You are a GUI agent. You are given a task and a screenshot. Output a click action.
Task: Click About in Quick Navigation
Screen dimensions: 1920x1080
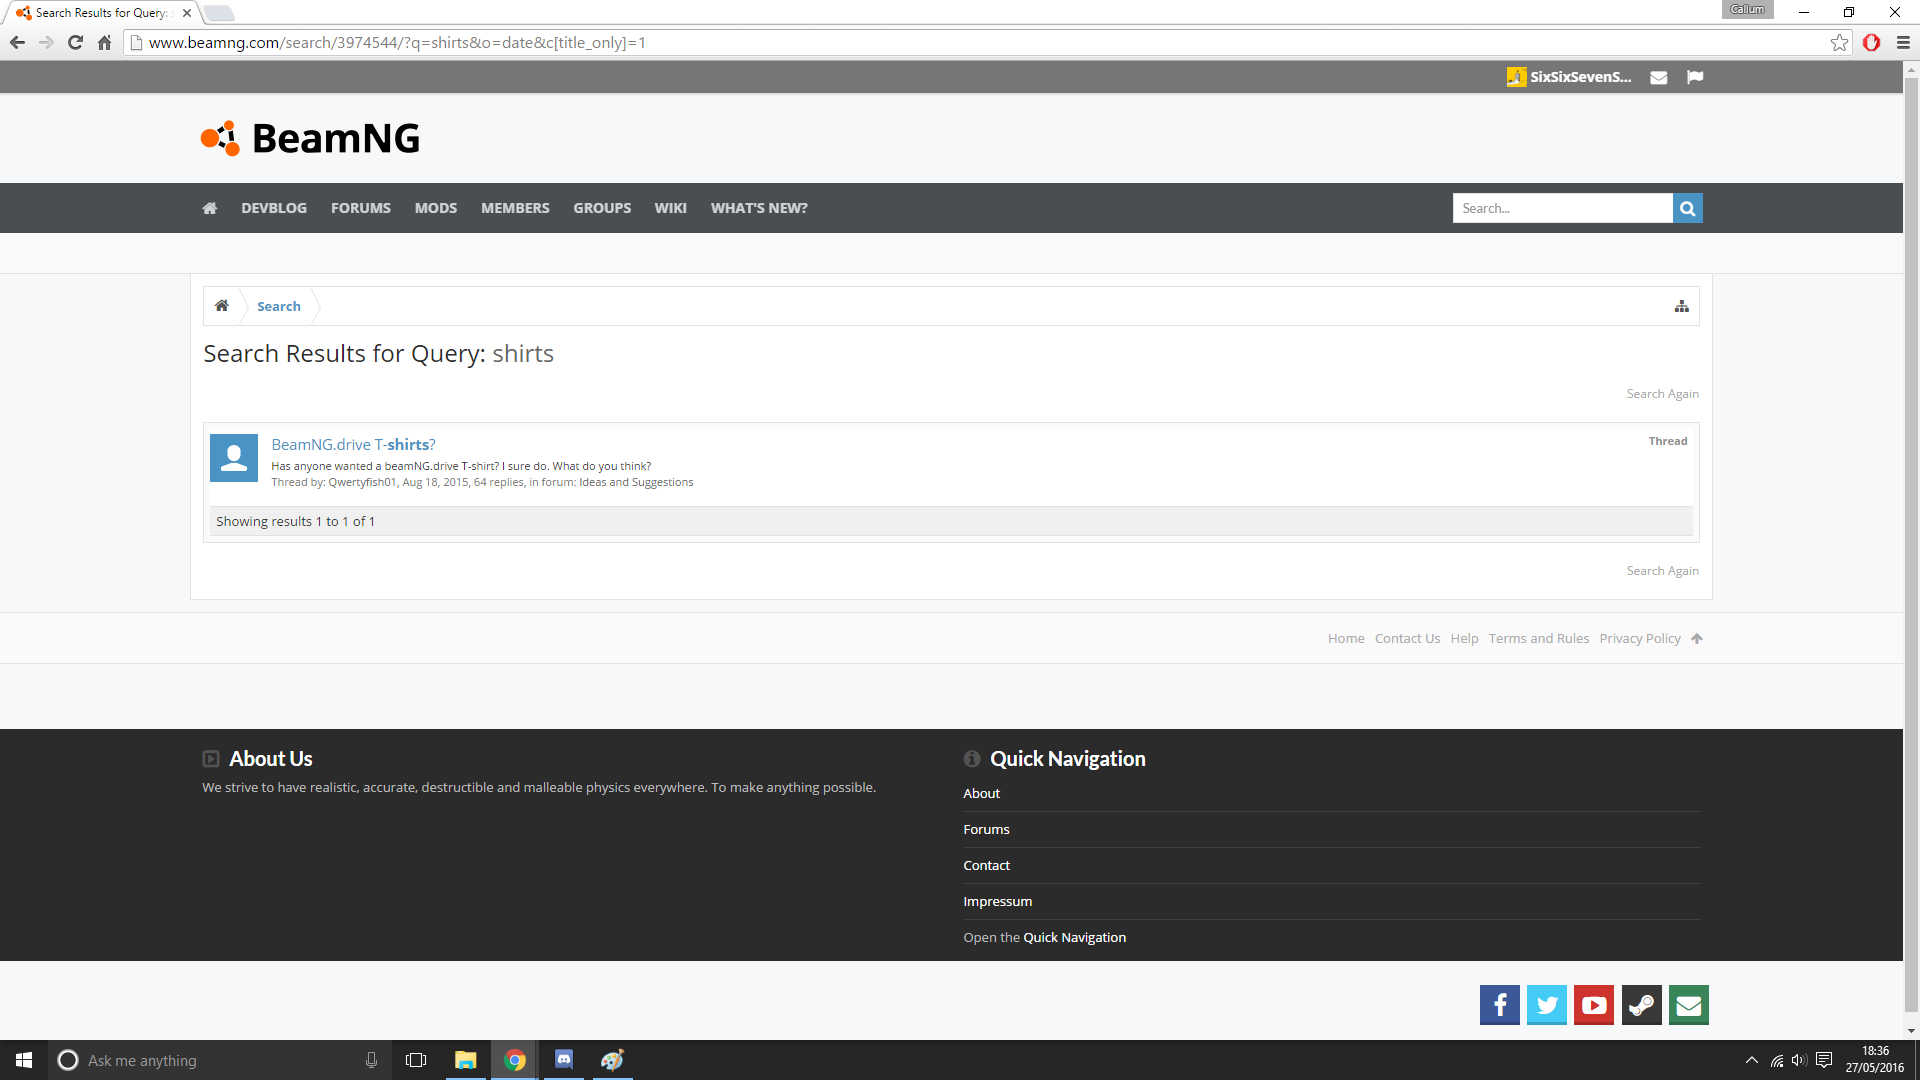(981, 794)
